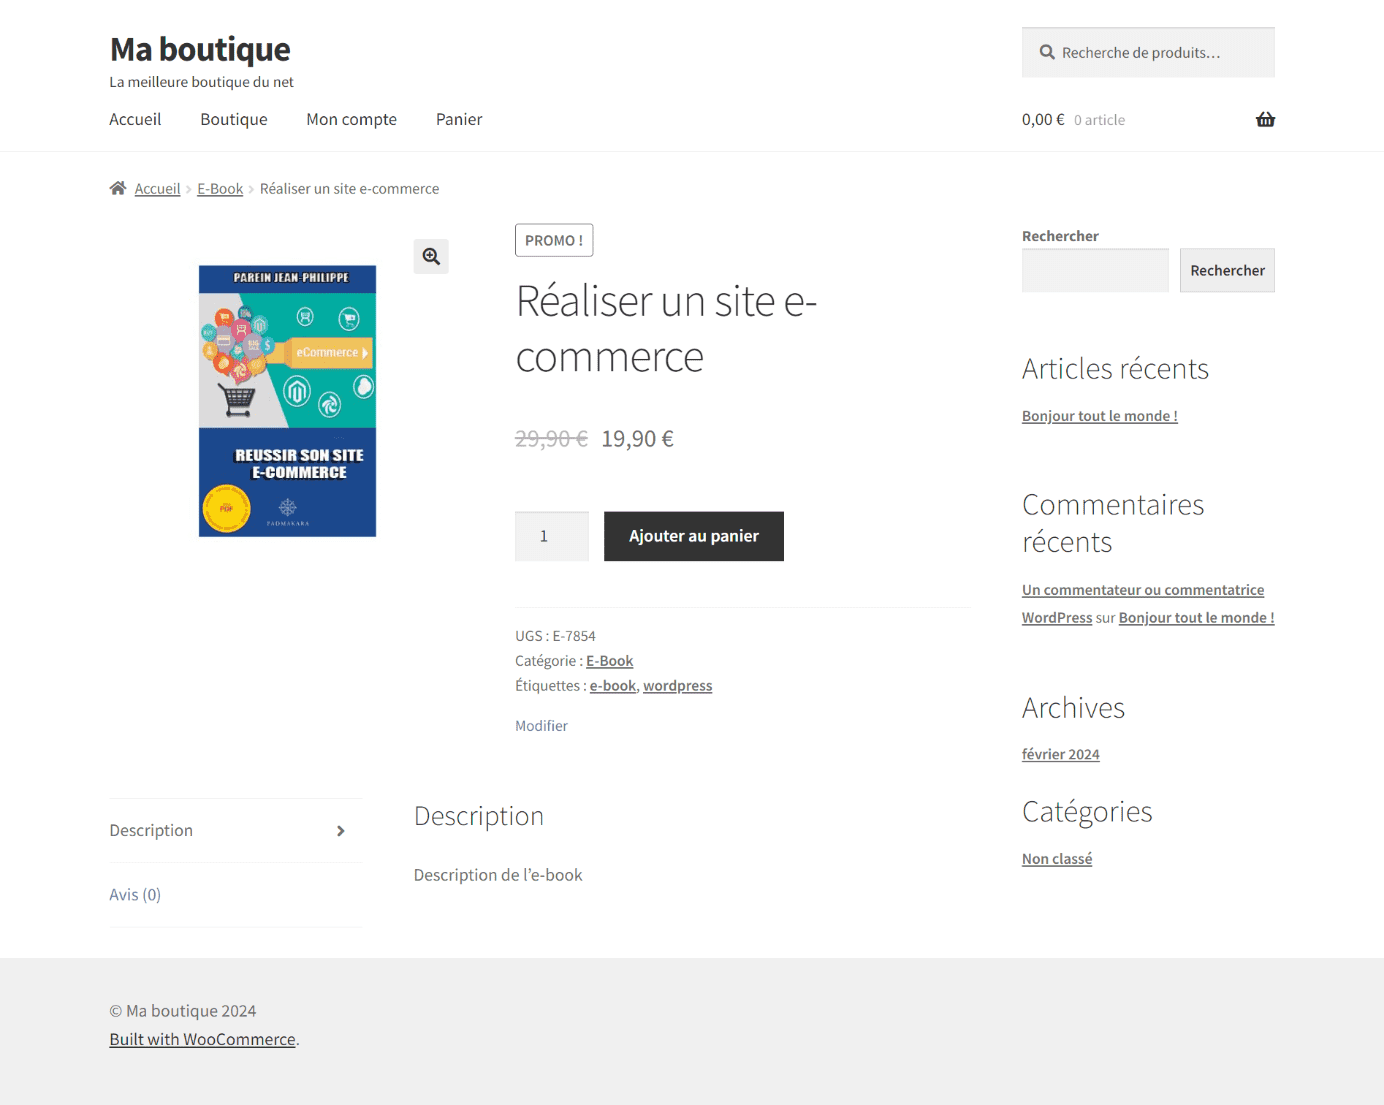Open the février 2024 archive link
This screenshot has width=1384, height=1105.
coord(1060,754)
